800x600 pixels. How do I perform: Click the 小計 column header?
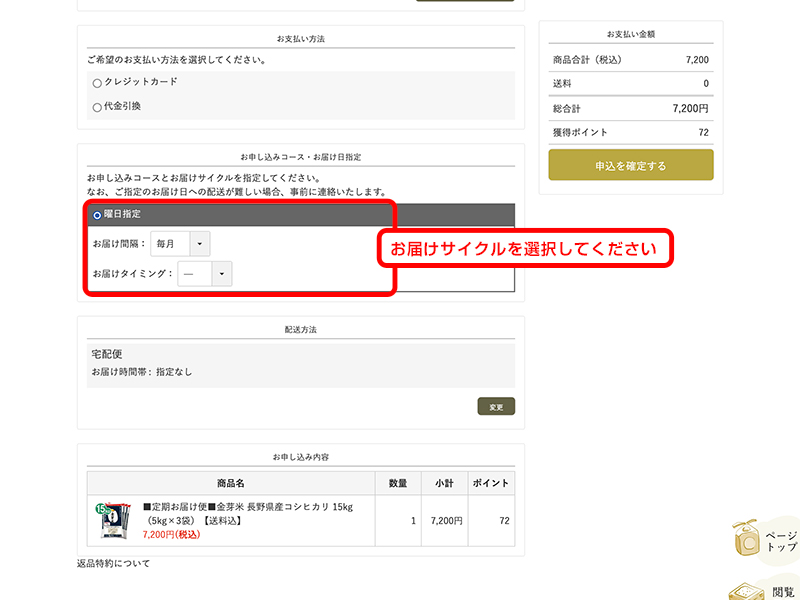[444, 483]
